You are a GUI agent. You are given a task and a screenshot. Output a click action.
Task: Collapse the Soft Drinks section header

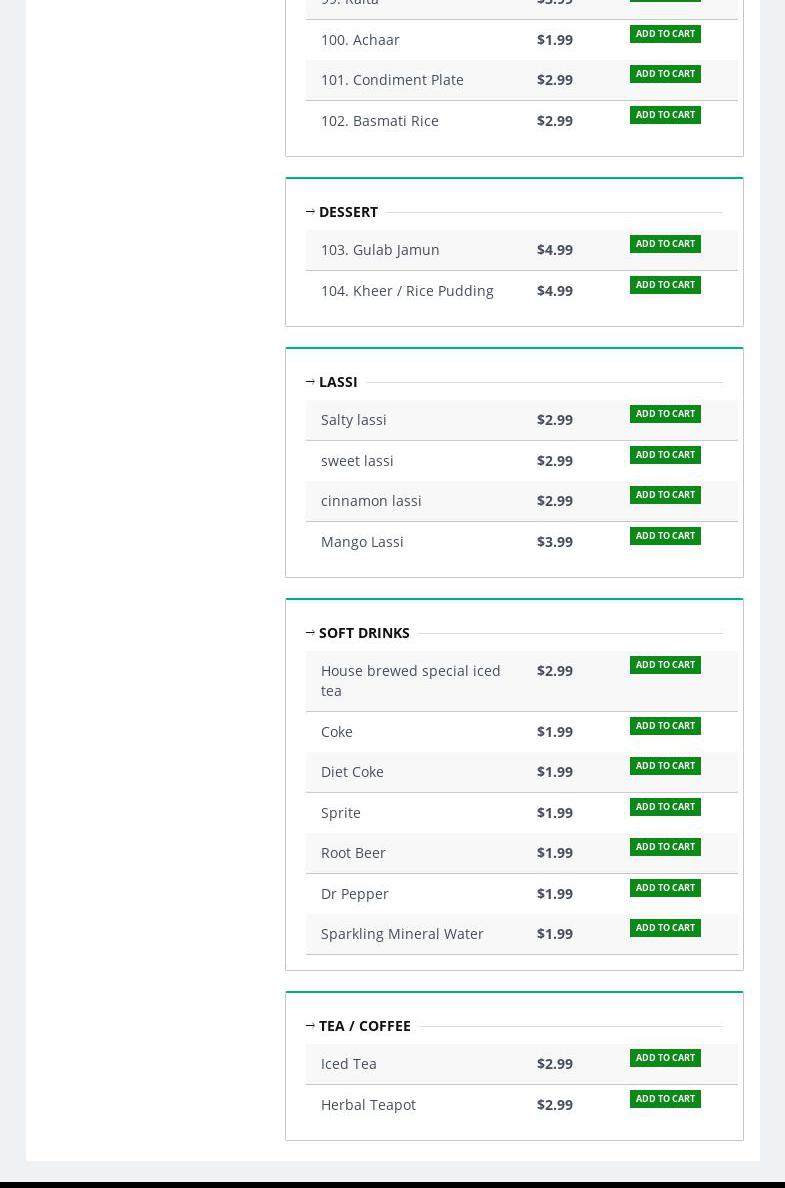(359, 633)
